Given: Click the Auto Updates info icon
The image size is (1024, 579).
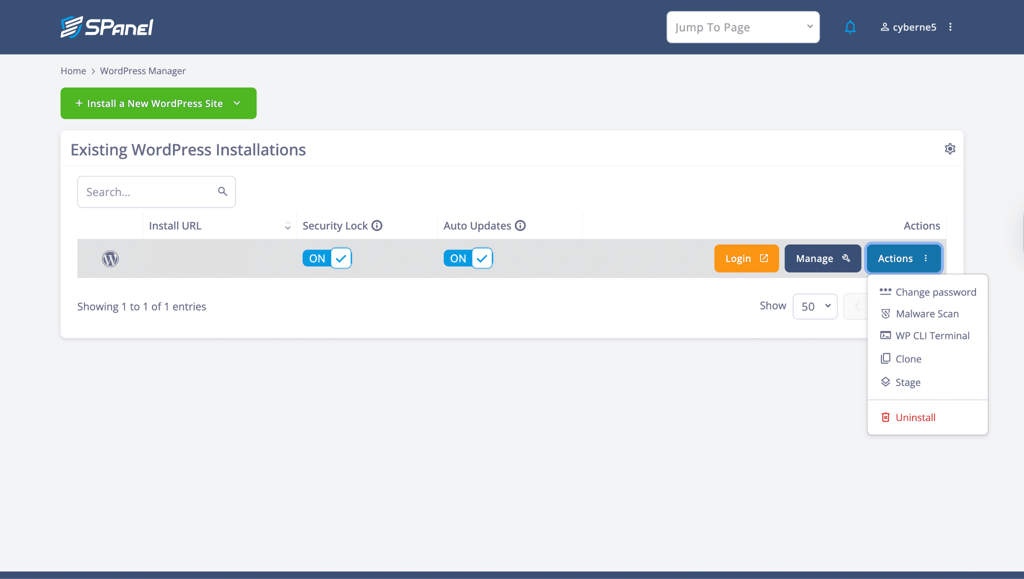Looking at the screenshot, I should [520, 225].
